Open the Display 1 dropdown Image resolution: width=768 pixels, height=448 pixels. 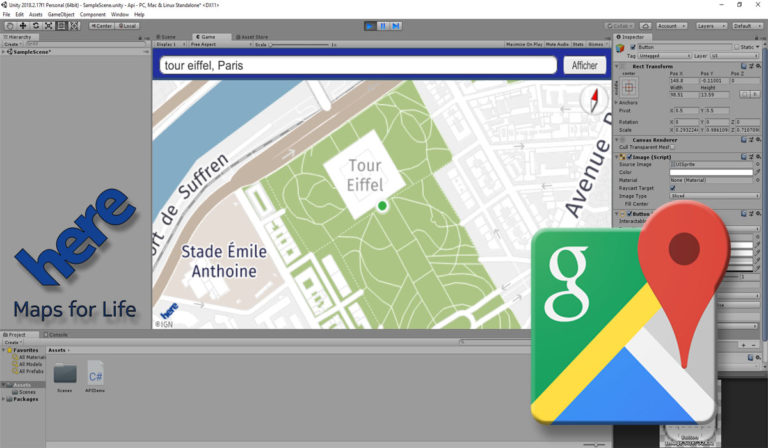coord(170,44)
